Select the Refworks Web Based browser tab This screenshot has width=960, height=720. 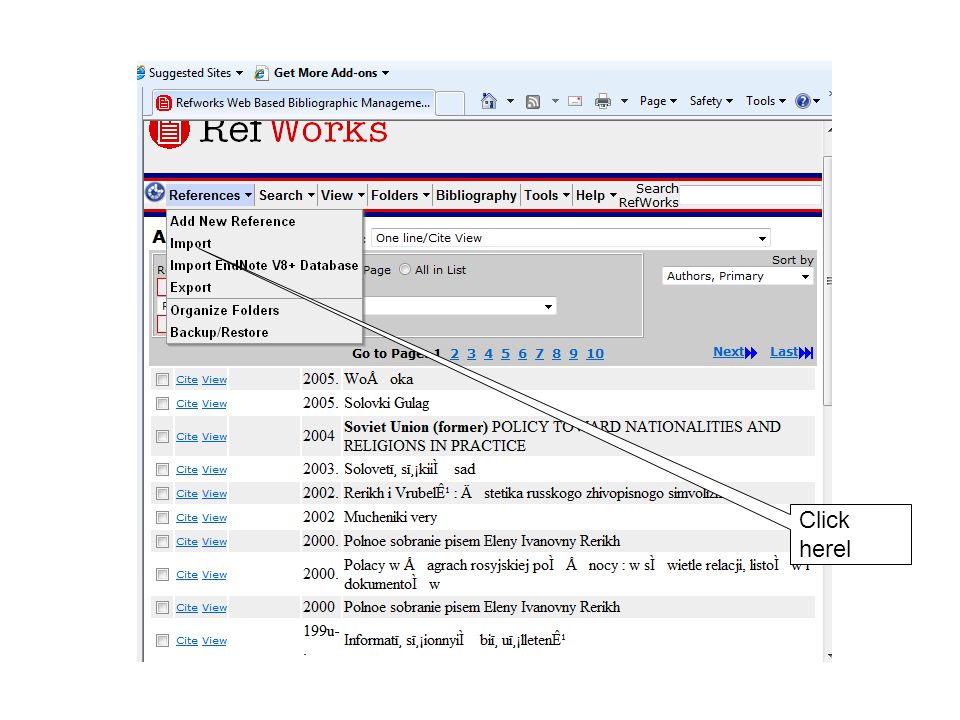(x=293, y=103)
